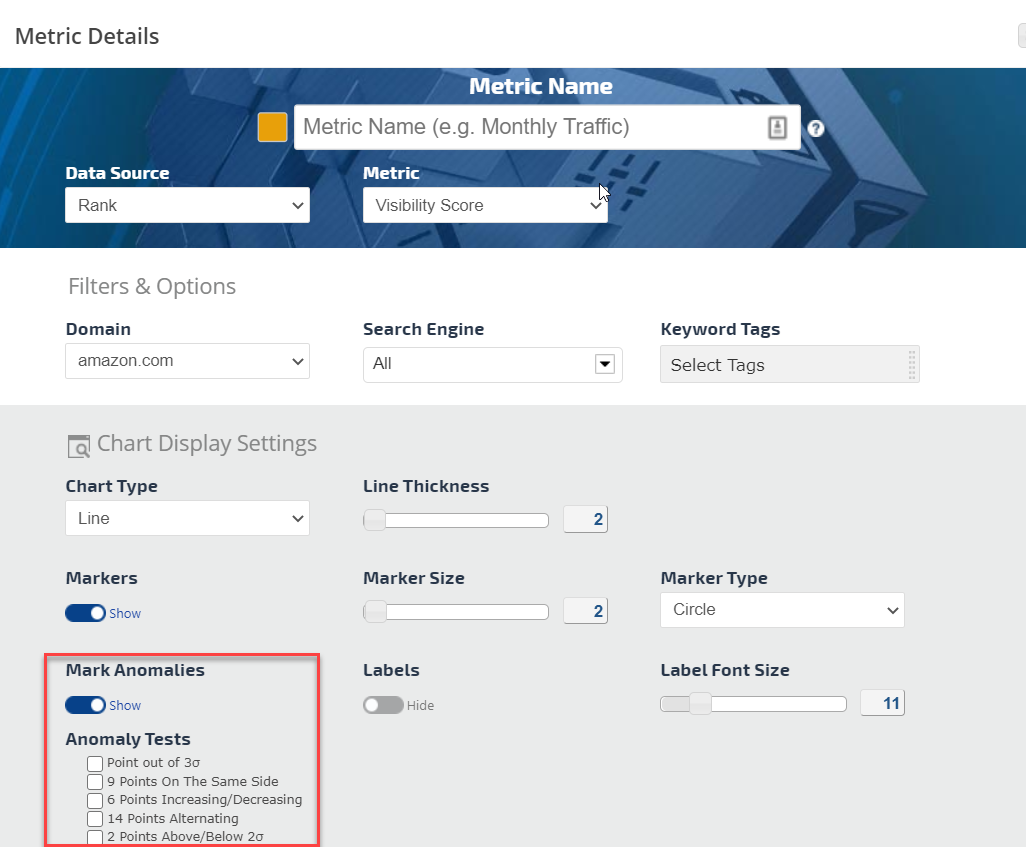Click the Keyword Tags drag handle

tap(911, 365)
